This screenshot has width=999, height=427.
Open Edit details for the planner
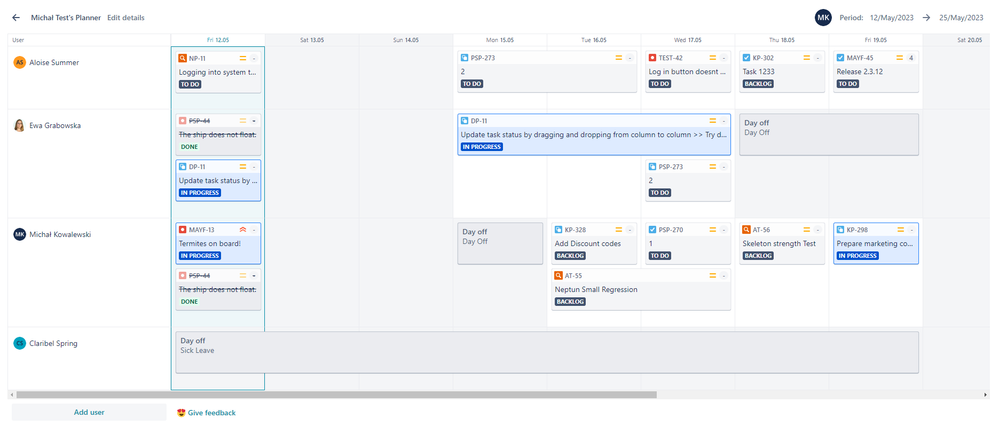(126, 18)
